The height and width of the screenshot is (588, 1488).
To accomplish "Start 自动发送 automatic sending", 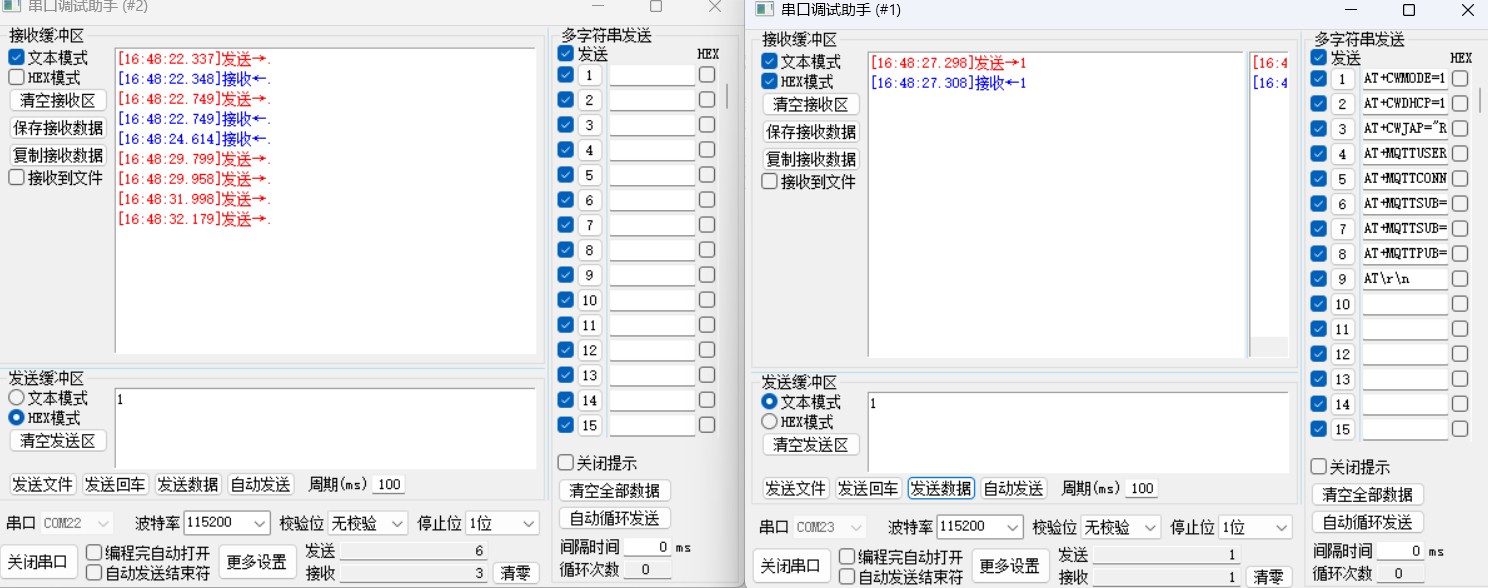I will pos(260,484).
